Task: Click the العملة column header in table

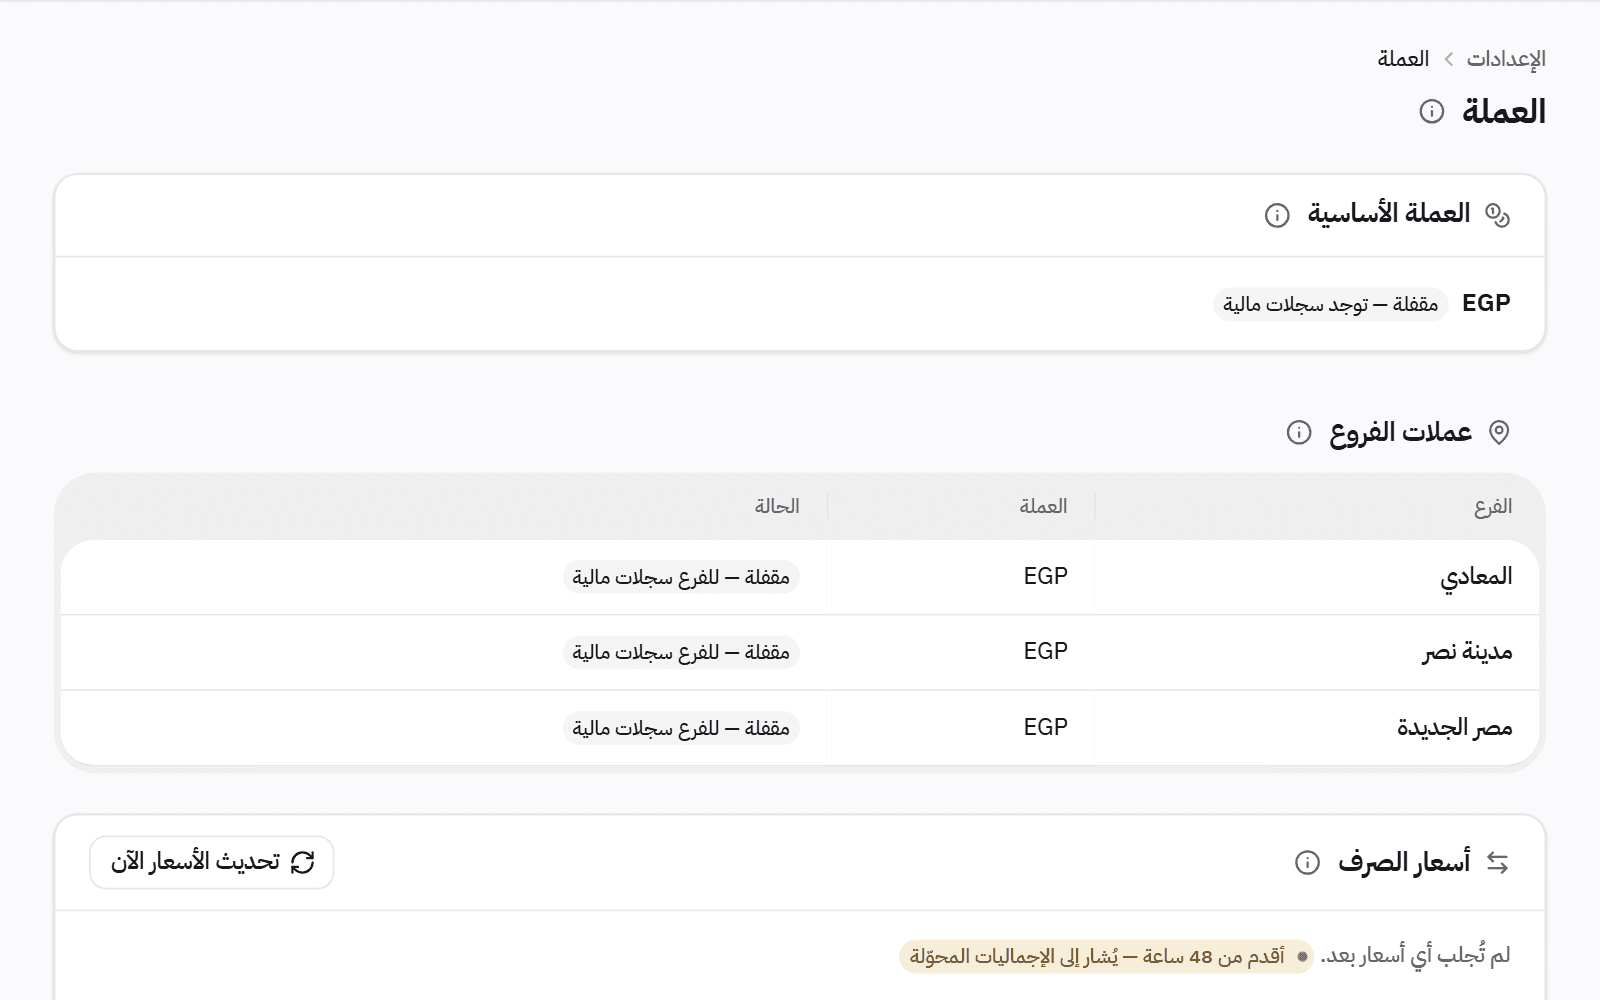Action: (1043, 507)
